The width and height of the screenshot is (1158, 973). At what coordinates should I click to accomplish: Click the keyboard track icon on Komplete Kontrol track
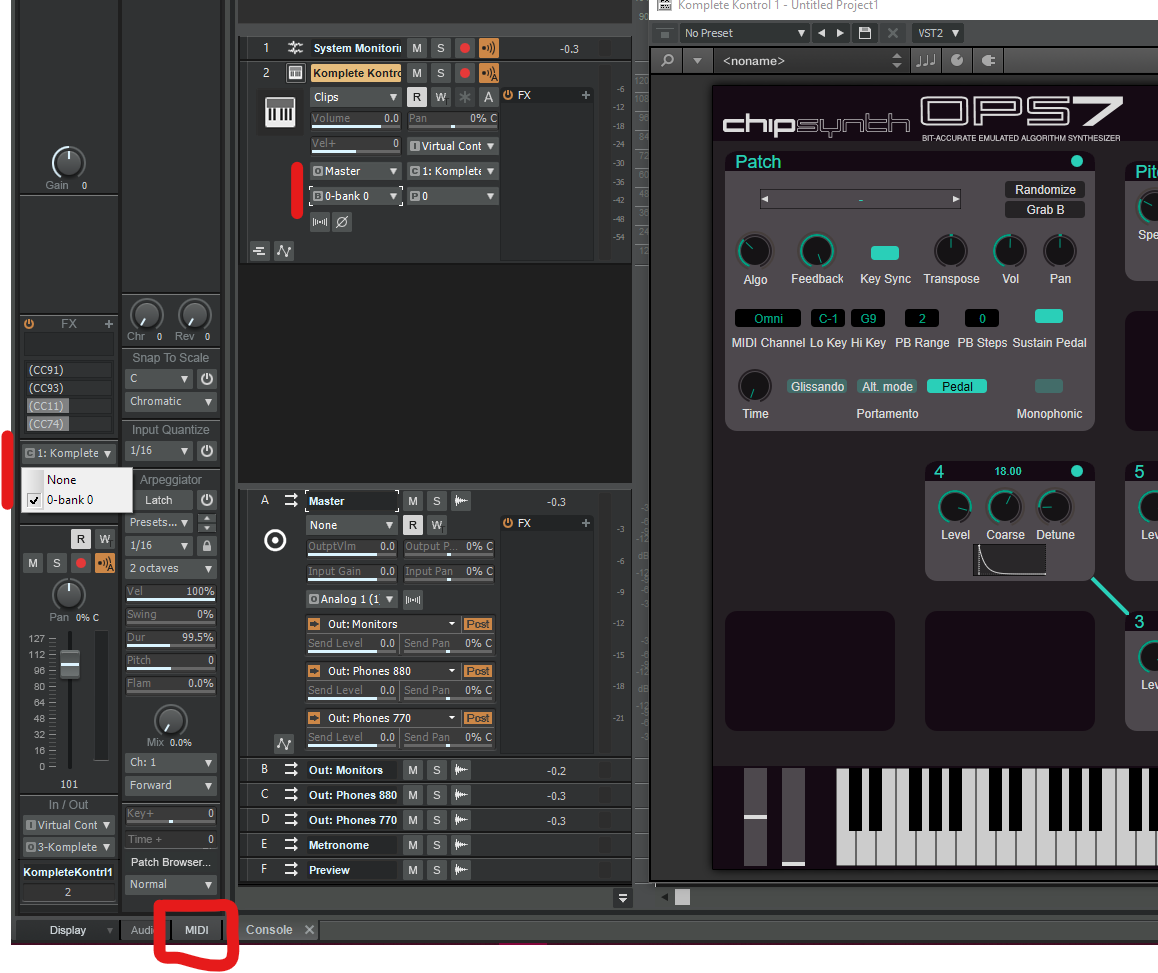click(295, 72)
